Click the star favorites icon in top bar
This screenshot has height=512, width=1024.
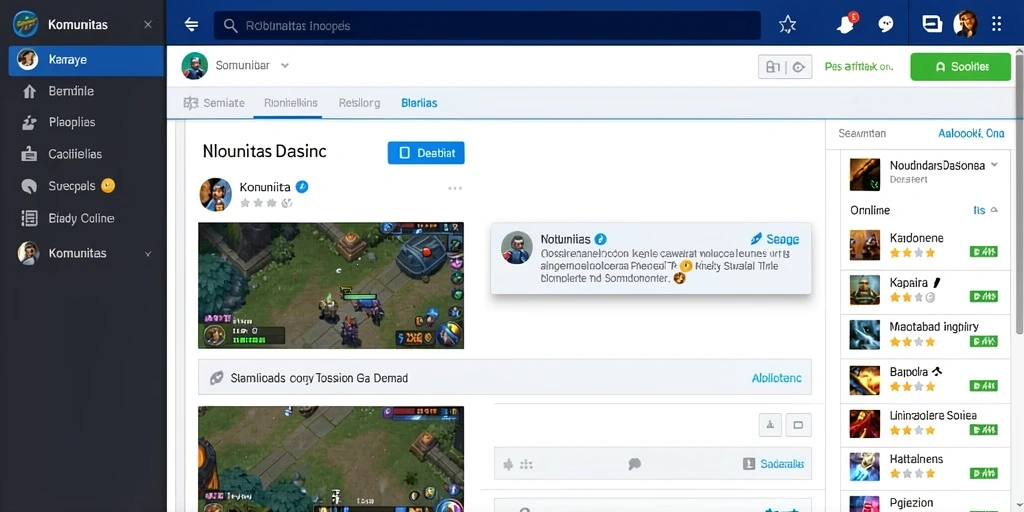point(788,25)
